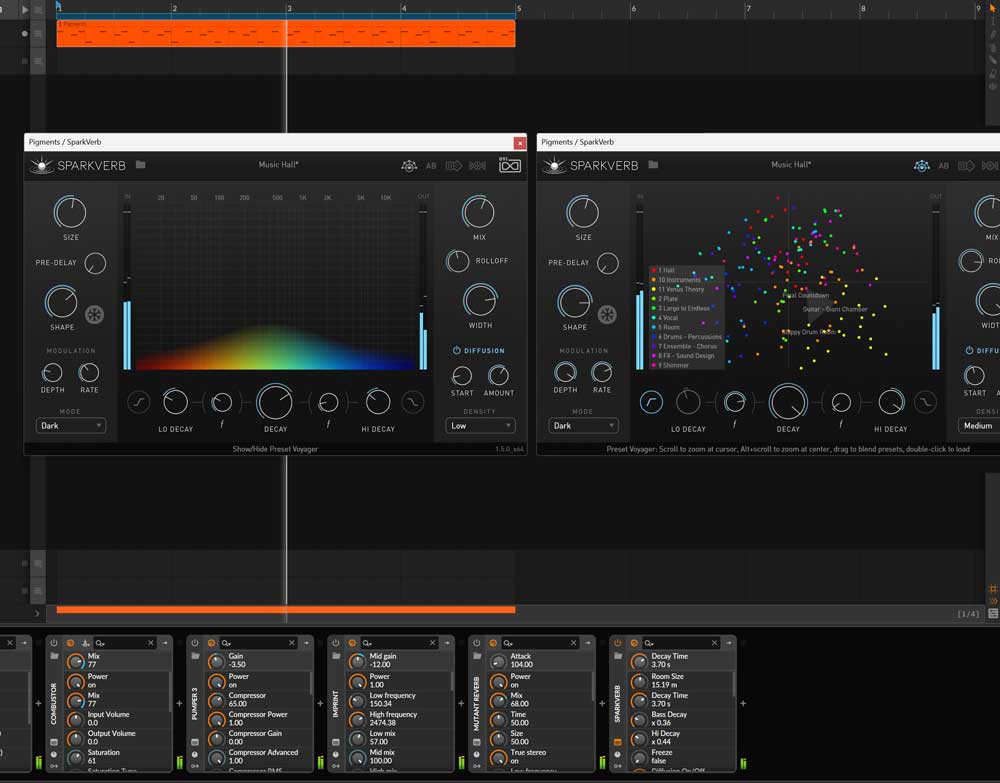Click the freeze snowflake button in left SparkVerb
This screenshot has width=1000, height=783.
[x=94, y=314]
